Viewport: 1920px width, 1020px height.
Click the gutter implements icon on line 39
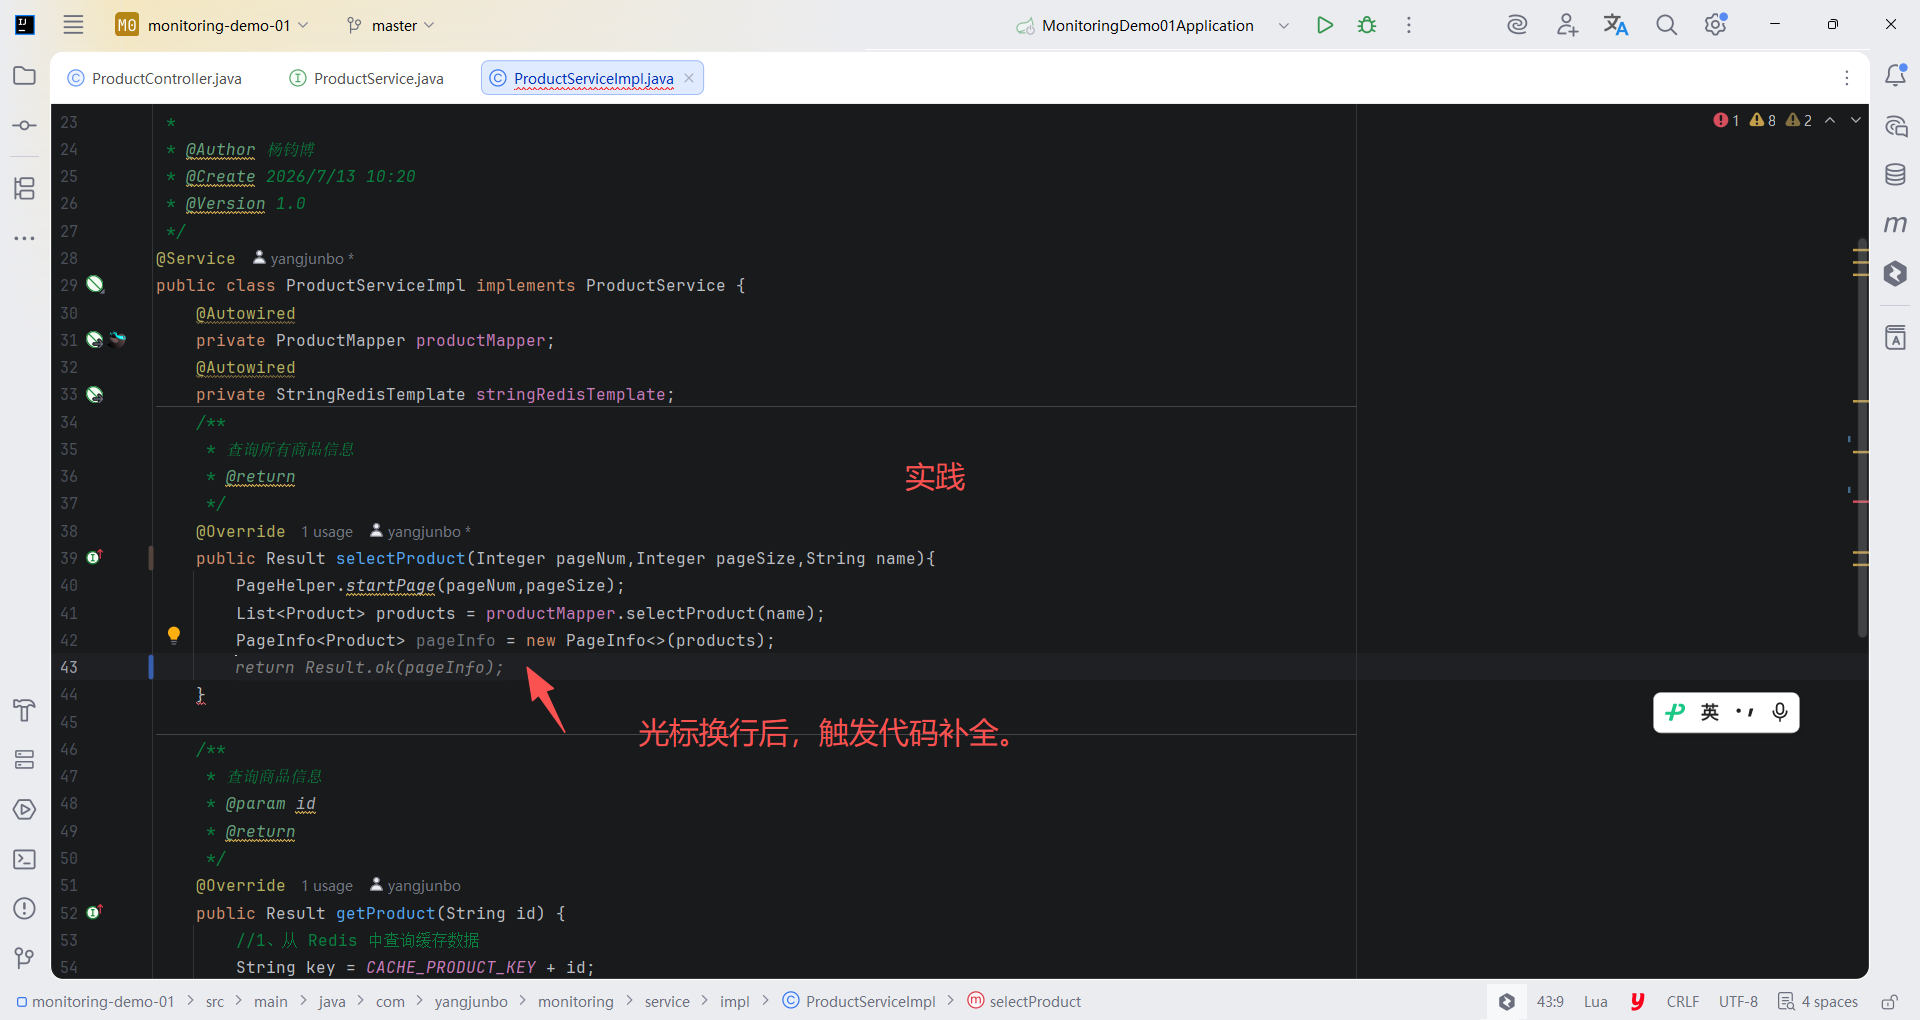pyautogui.click(x=95, y=557)
